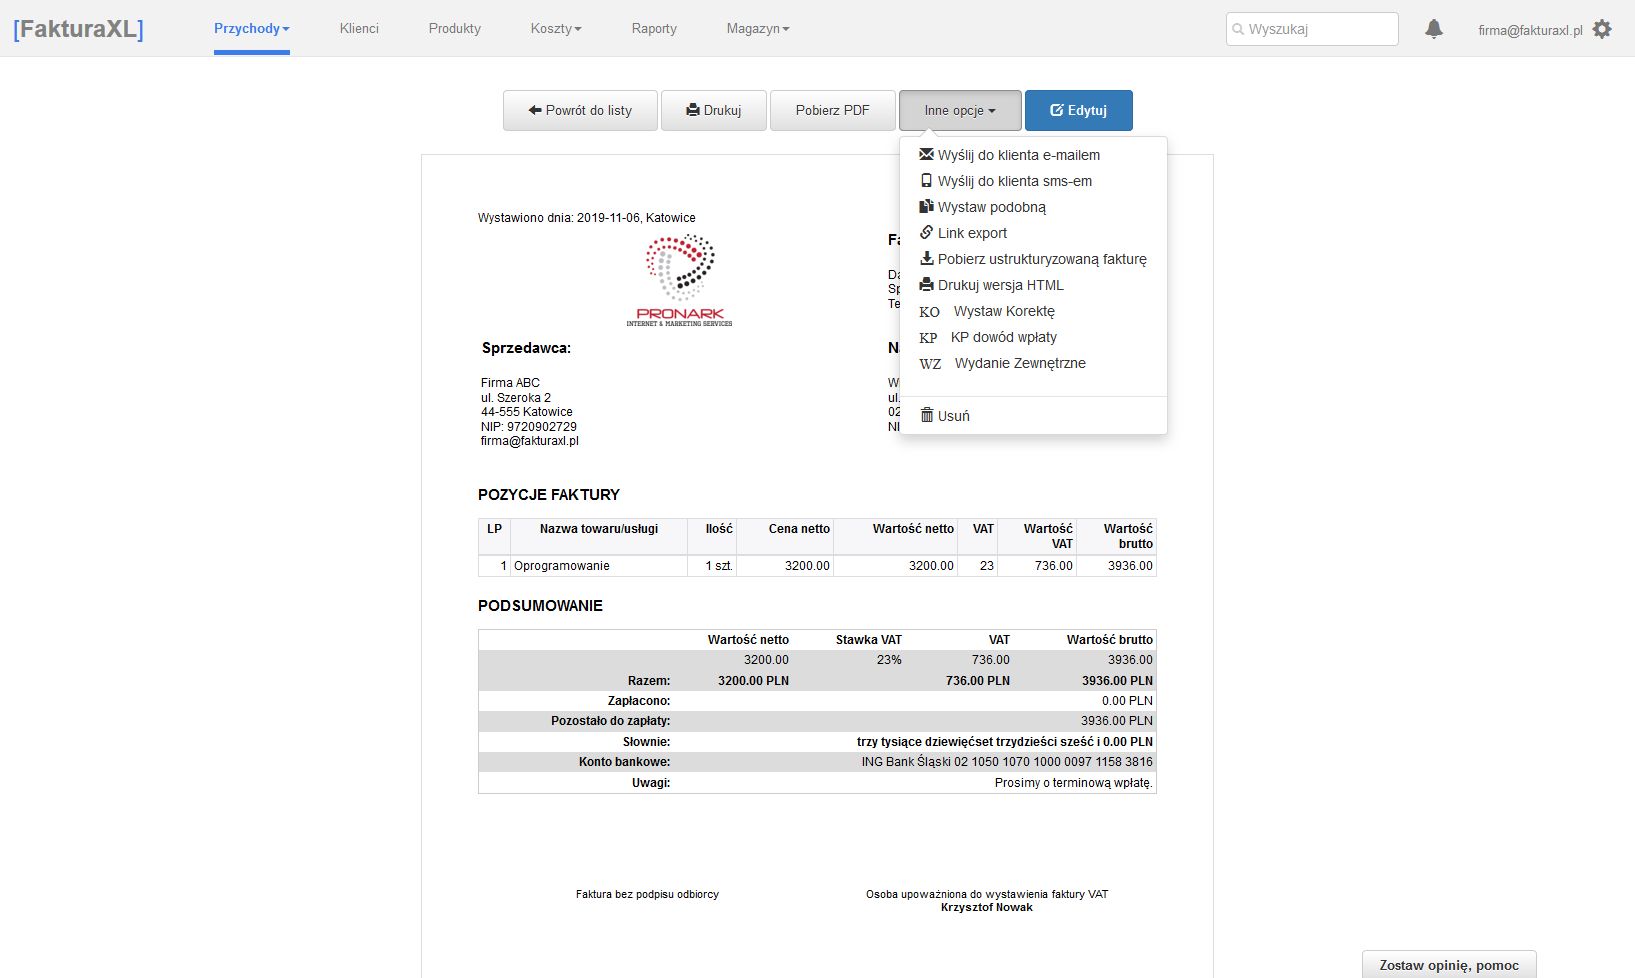Image resolution: width=1635 pixels, height=978 pixels.
Task: Click the Wystawiono dnia date line
Action: tap(587, 217)
